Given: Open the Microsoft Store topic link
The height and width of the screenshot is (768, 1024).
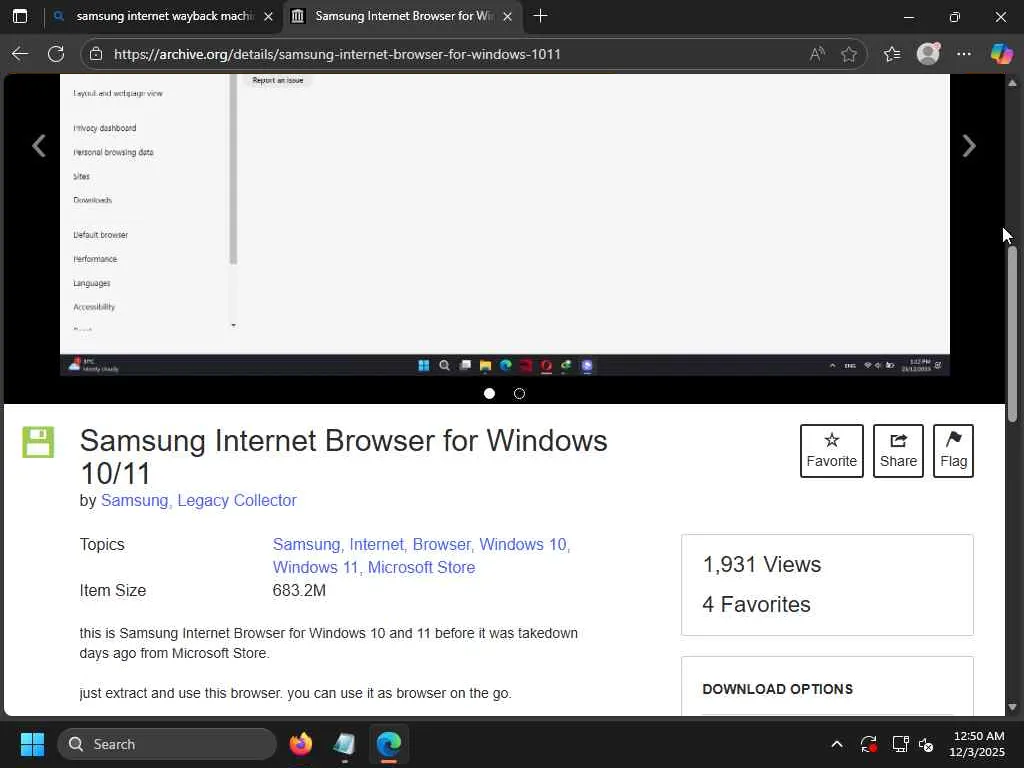Looking at the screenshot, I should pyautogui.click(x=421, y=567).
